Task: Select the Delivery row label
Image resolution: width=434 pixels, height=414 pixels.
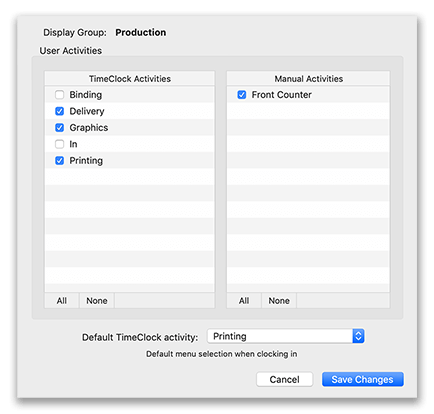Action: (x=87, y=111)
